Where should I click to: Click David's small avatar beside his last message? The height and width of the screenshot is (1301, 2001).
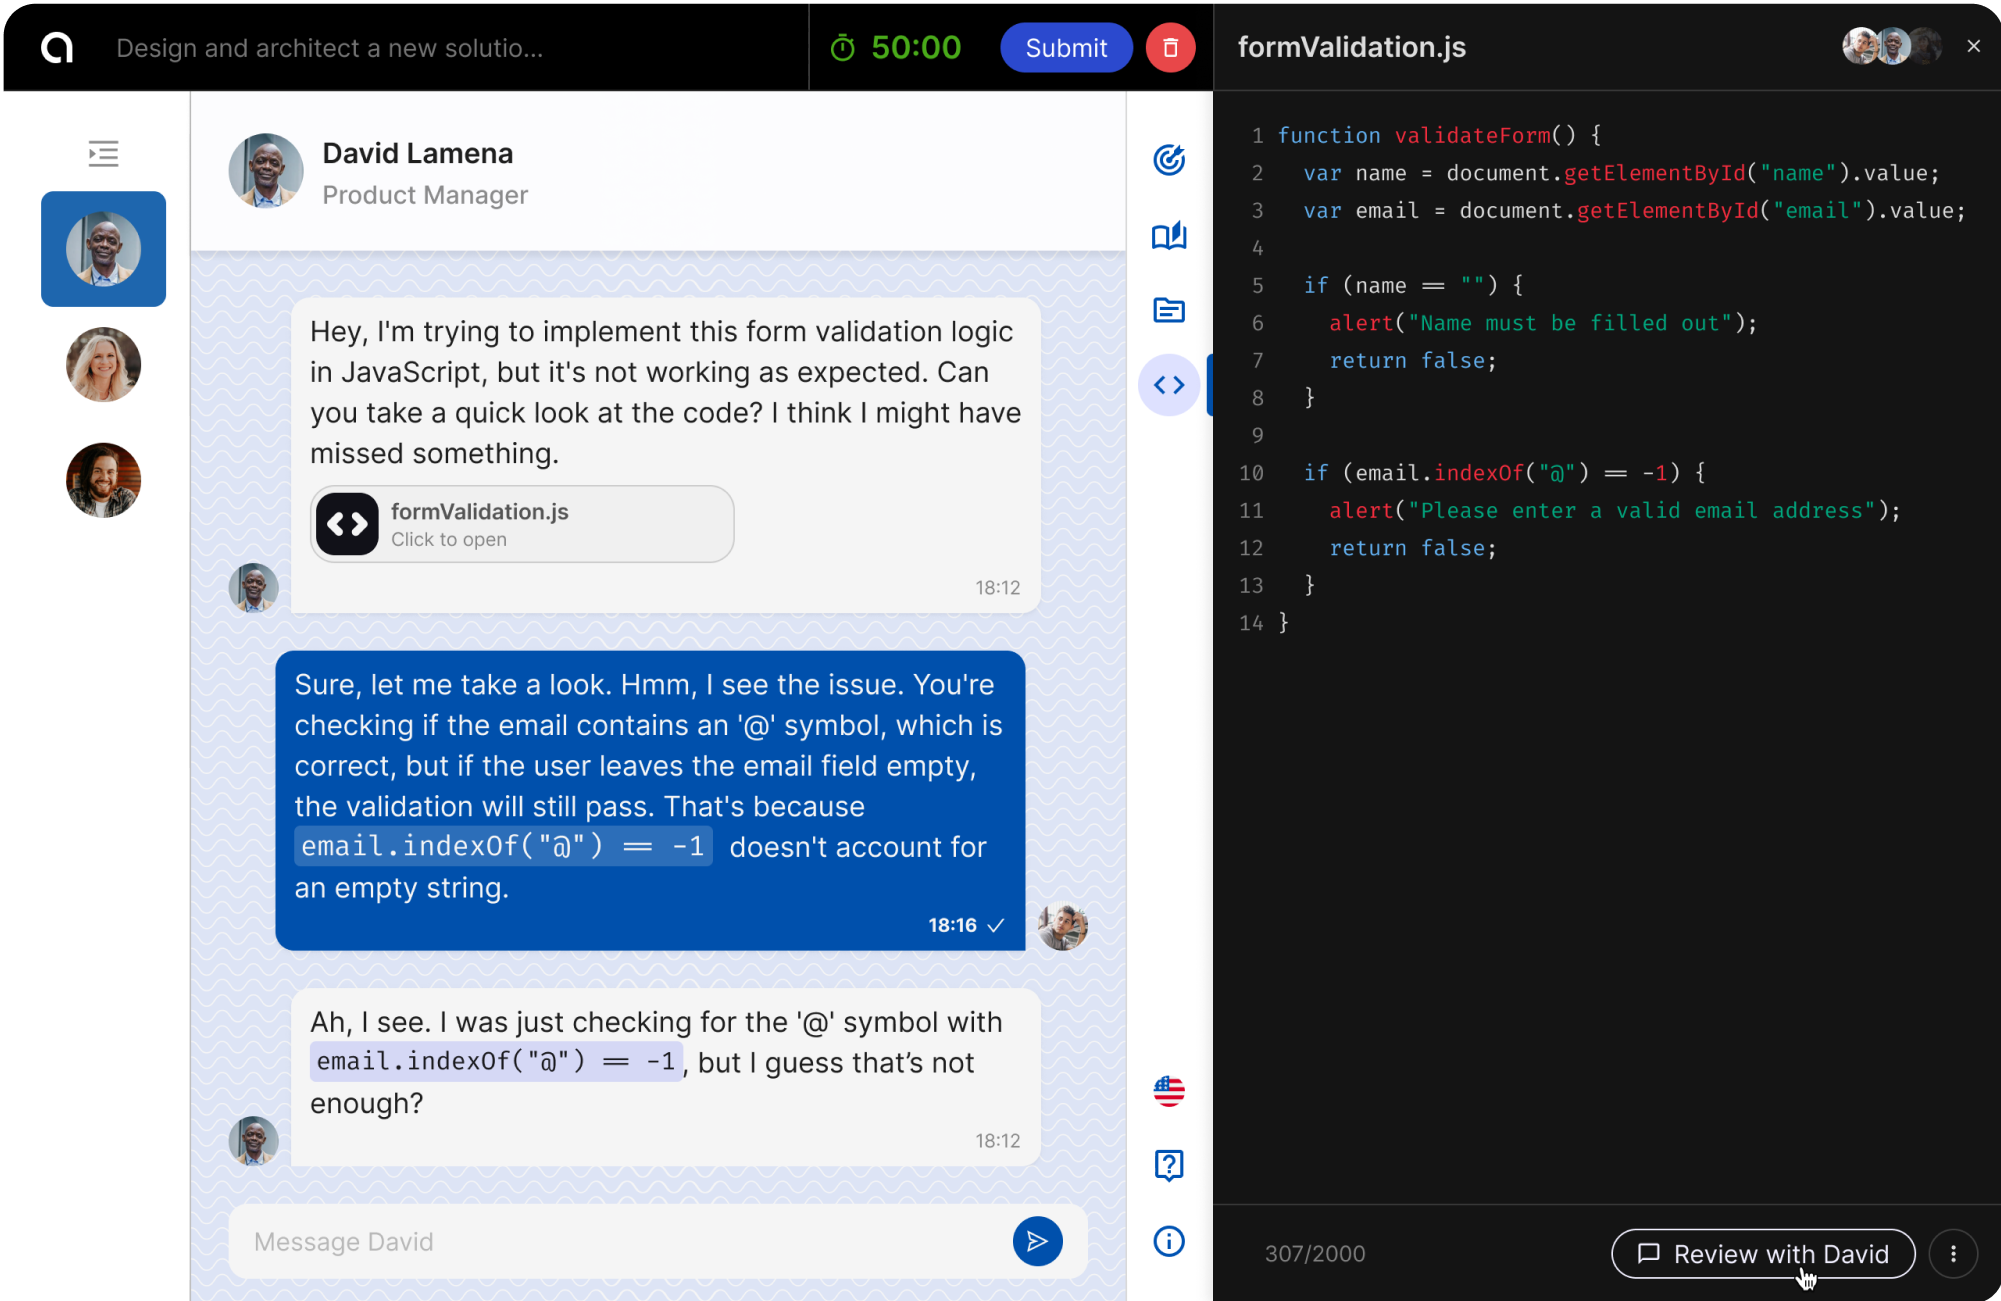tap(253, 1141)
